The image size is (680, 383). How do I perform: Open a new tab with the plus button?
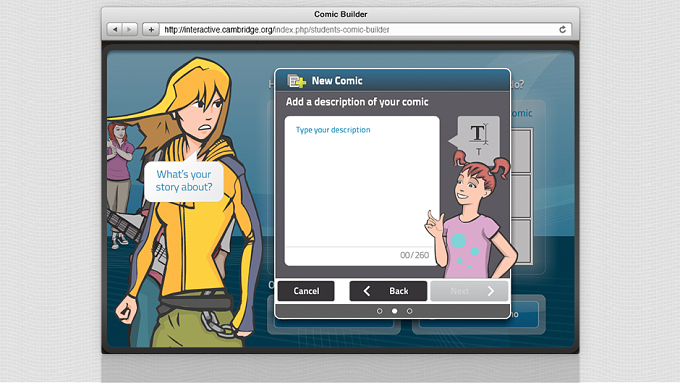coord(151,29)
